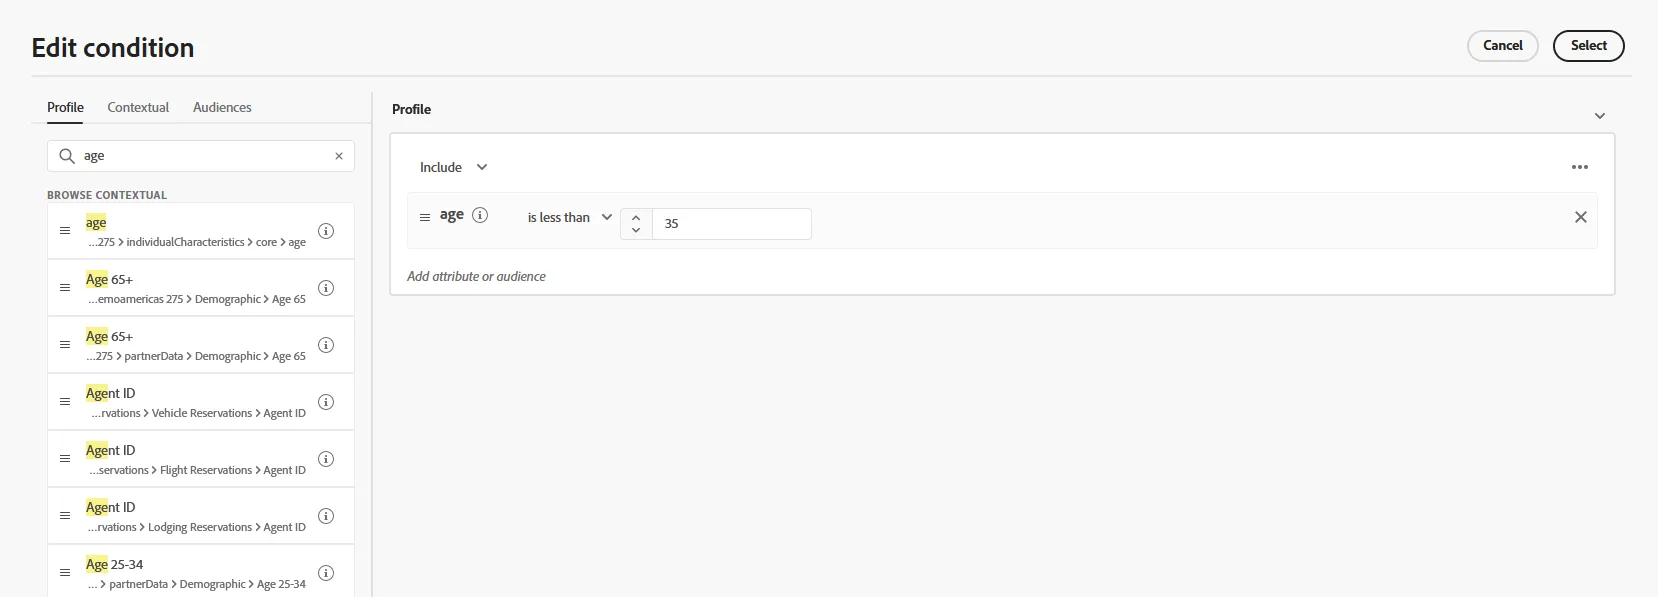Show info for Age 65+ under emoamericas

tap(326, 288)
